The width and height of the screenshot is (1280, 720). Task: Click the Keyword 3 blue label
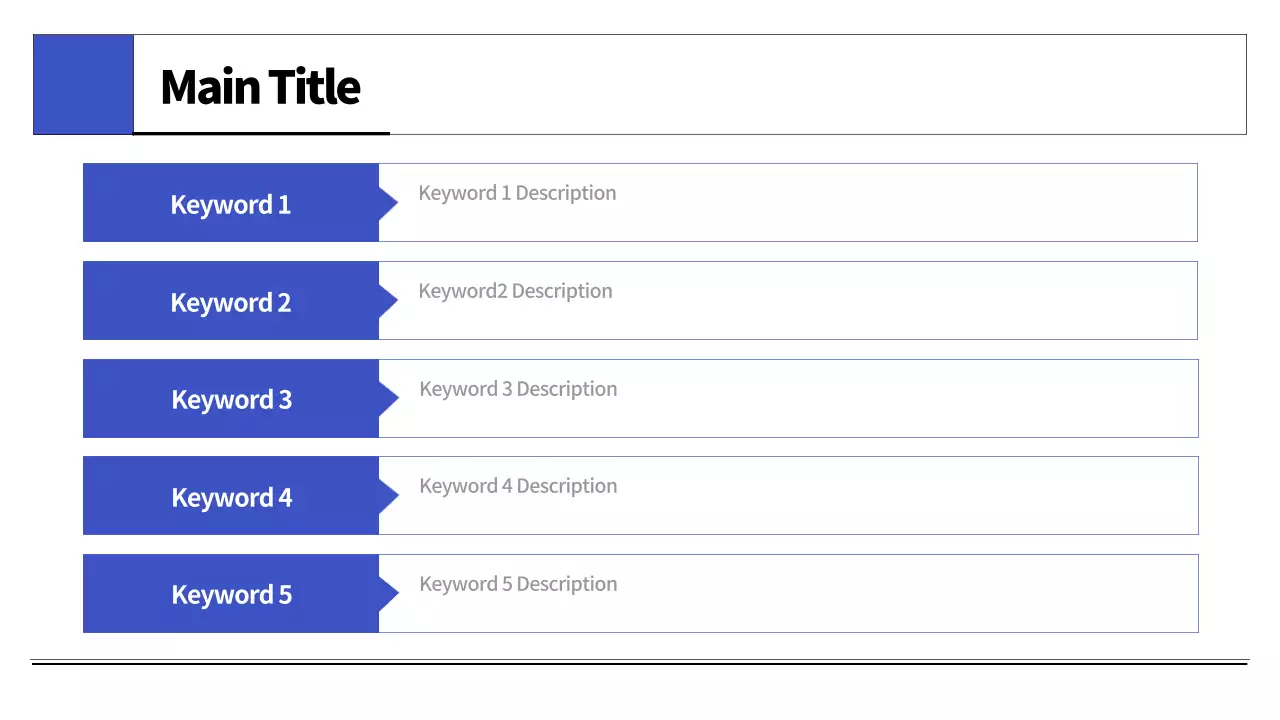click(231, 399)
